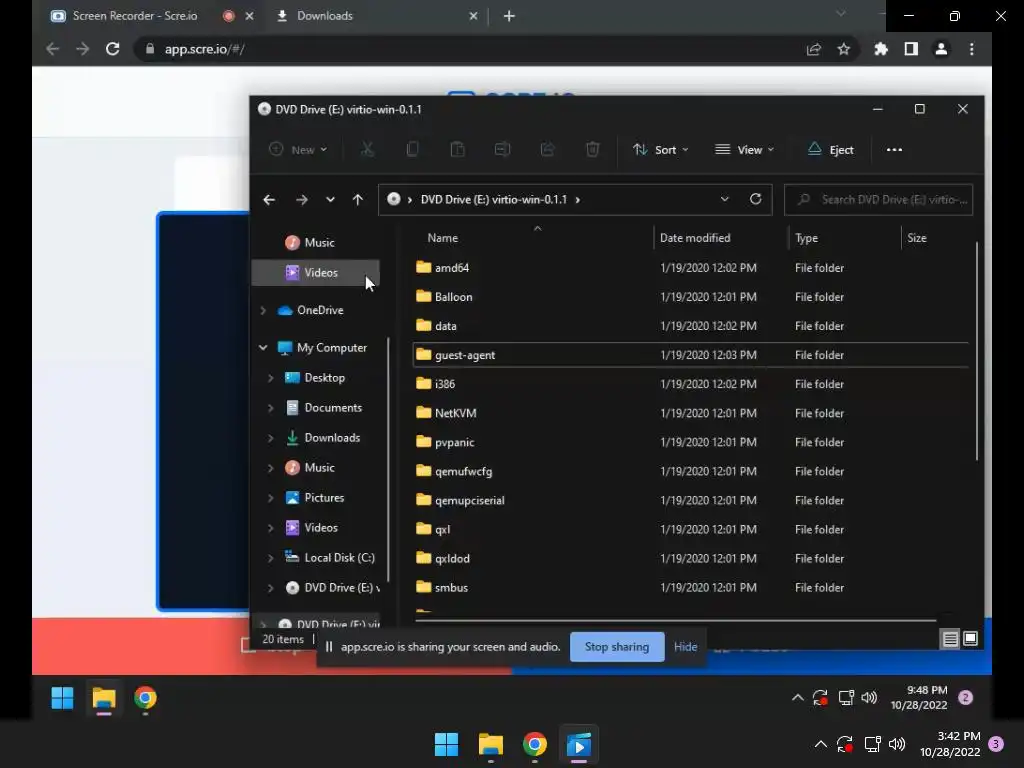Open File Explorer on the bottom host taskbar
This screenshot has height=768, width=1024.
click(490, 744)
